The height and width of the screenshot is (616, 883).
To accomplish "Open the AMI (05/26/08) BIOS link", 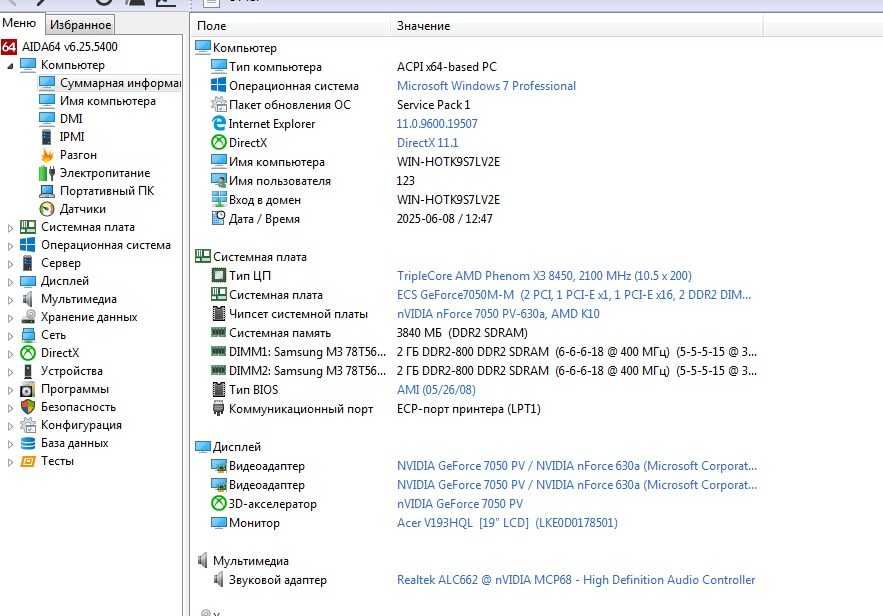I will pyautogui.click(x=436, y=390).
